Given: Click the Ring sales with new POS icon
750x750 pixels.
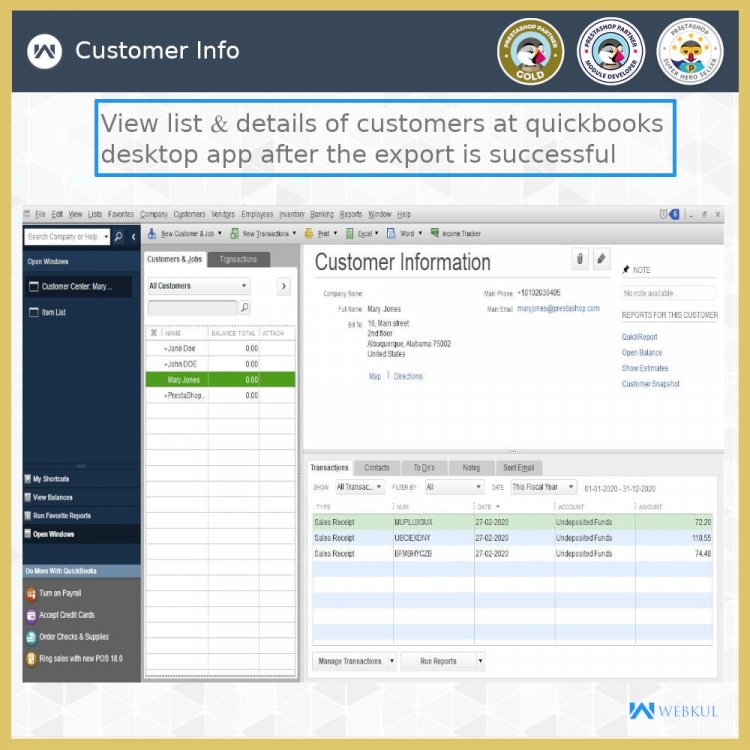Looking at the screenshot, I should [x=31, y=659].
